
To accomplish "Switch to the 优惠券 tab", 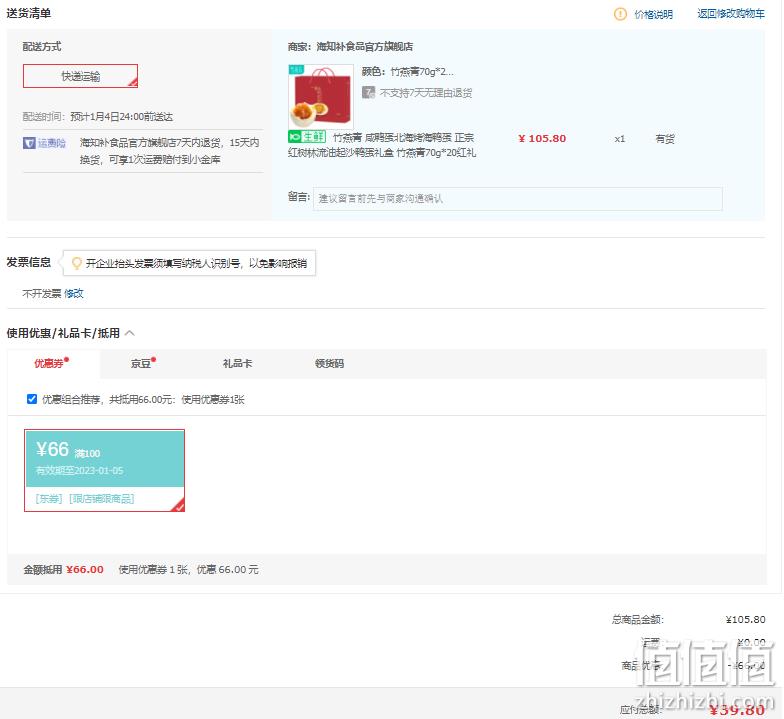I will (53, 364).
